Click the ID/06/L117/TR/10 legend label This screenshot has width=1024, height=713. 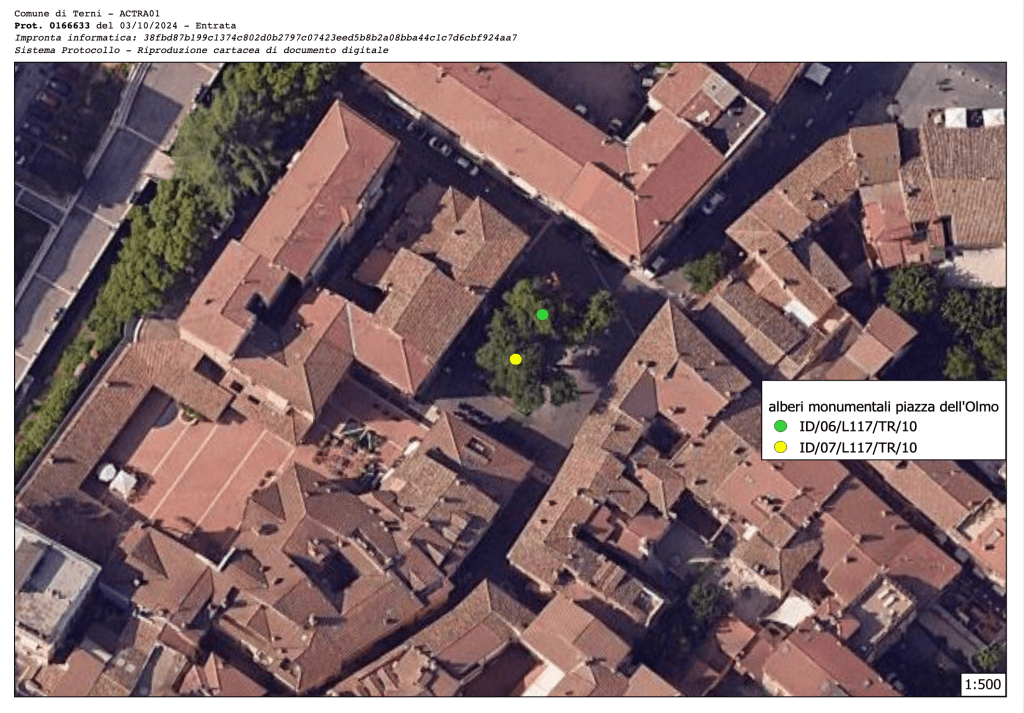pyautogui.click(x=858, y=427)
